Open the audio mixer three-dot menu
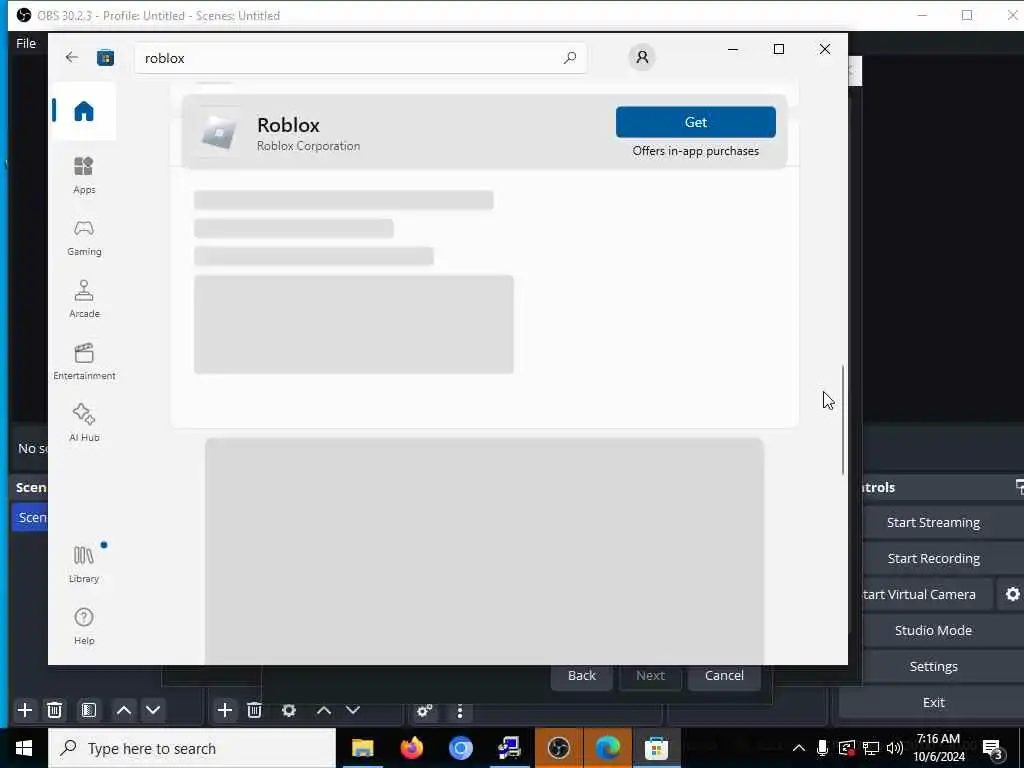 460,711
